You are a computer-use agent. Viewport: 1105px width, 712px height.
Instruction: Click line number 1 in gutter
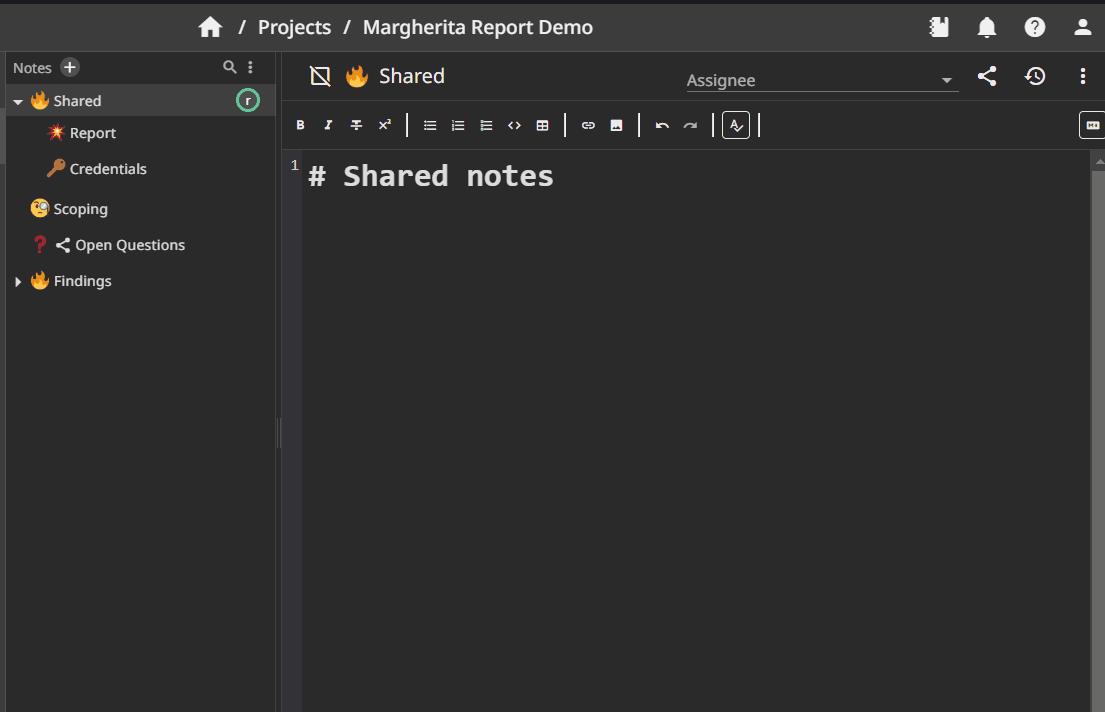click(295, 165)
